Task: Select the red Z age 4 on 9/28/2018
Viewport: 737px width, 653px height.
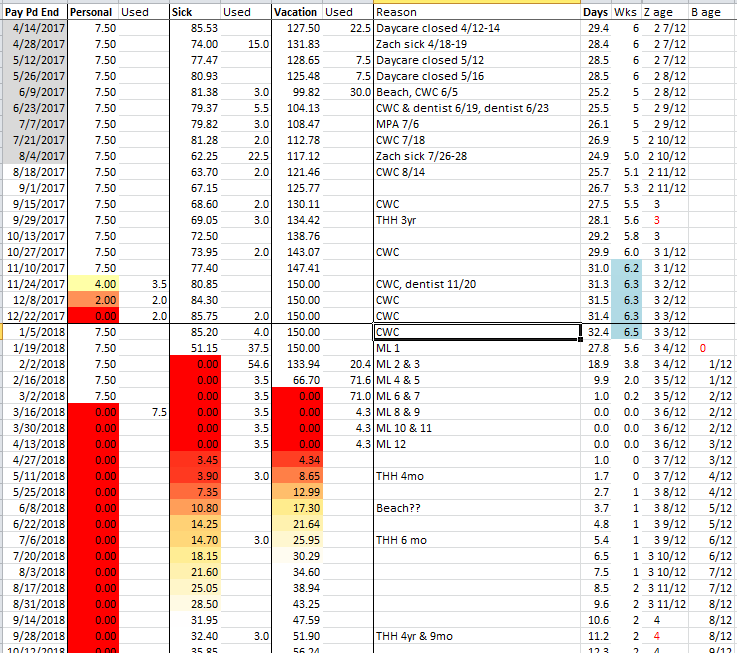Action: pos(665,636)
